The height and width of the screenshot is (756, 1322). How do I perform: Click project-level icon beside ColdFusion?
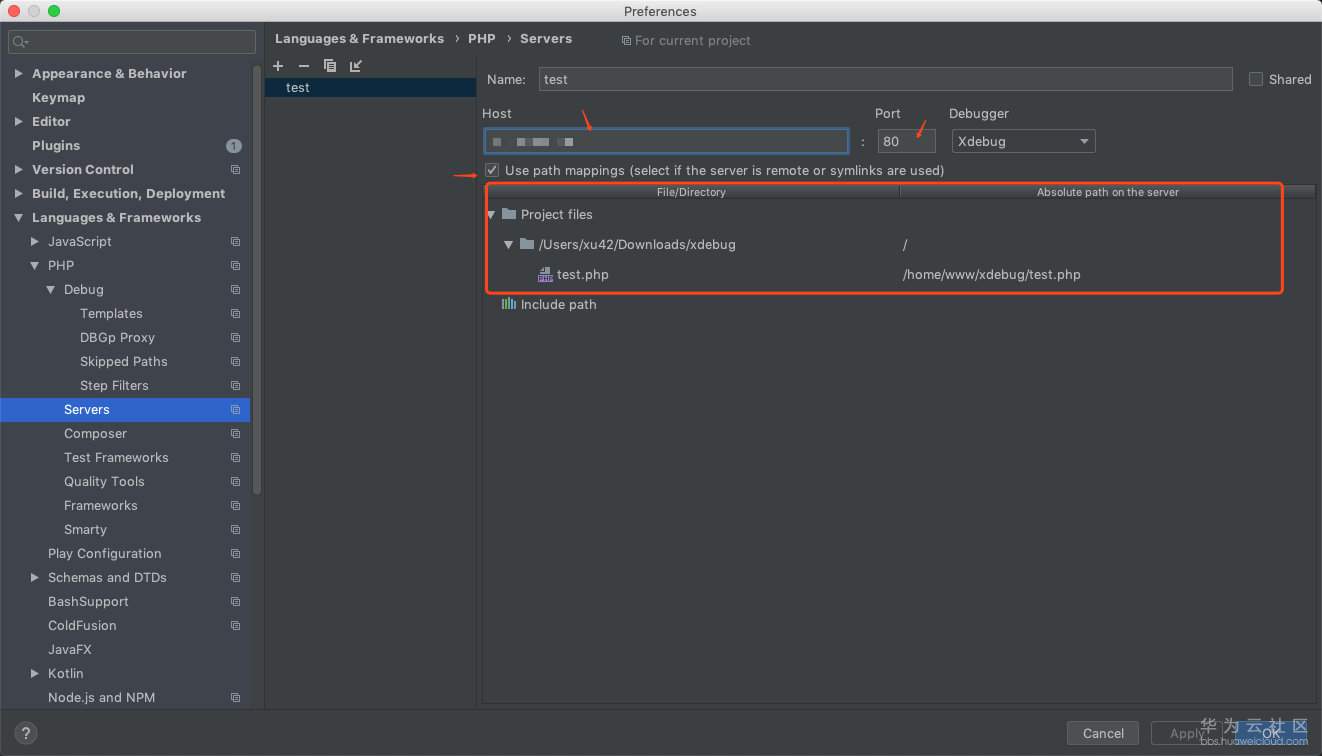click(x=236, y=626)
